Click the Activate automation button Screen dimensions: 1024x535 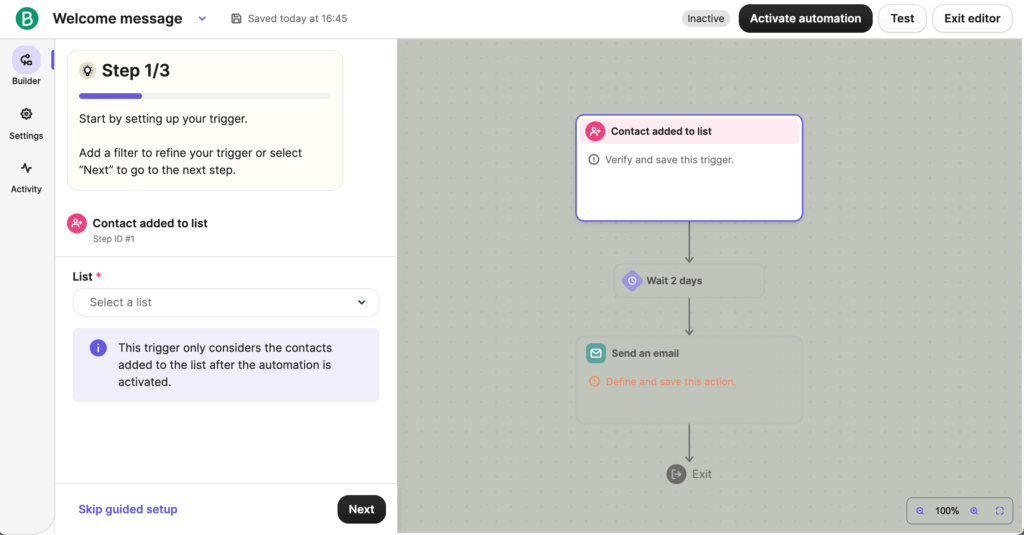coord(805,18)
